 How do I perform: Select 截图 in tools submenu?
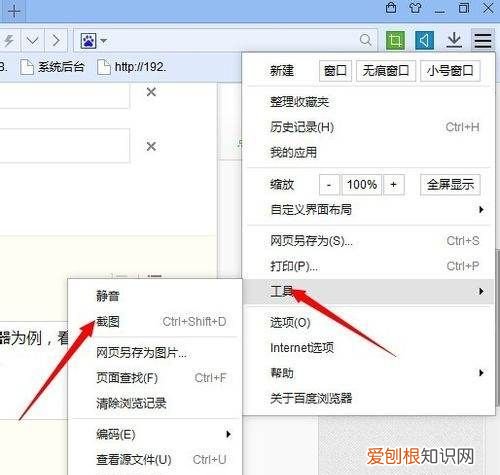coord(155,322)
